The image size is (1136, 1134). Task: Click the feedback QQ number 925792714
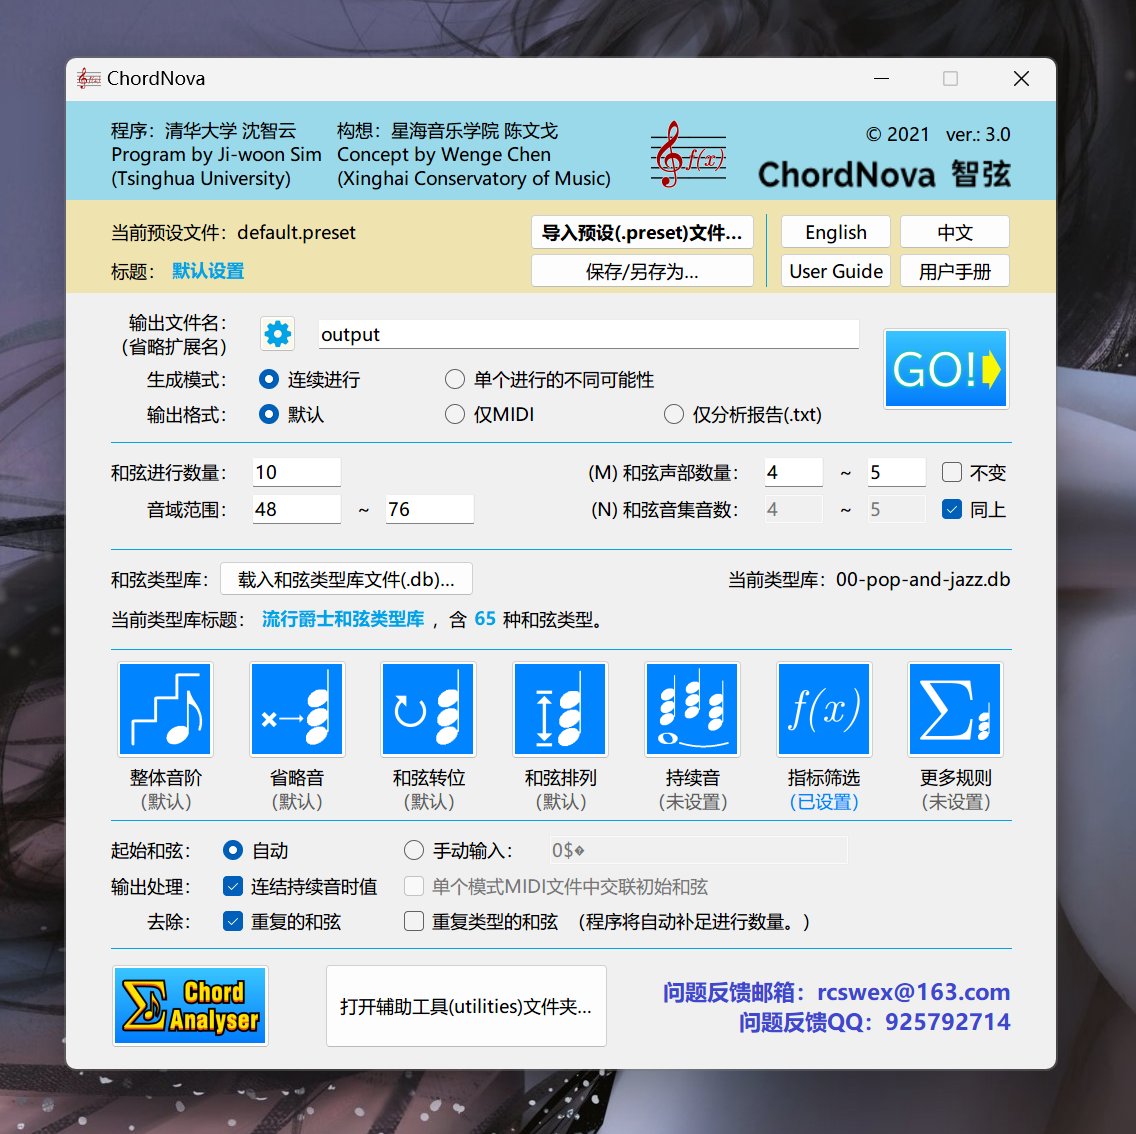[x=947, y=1022]
